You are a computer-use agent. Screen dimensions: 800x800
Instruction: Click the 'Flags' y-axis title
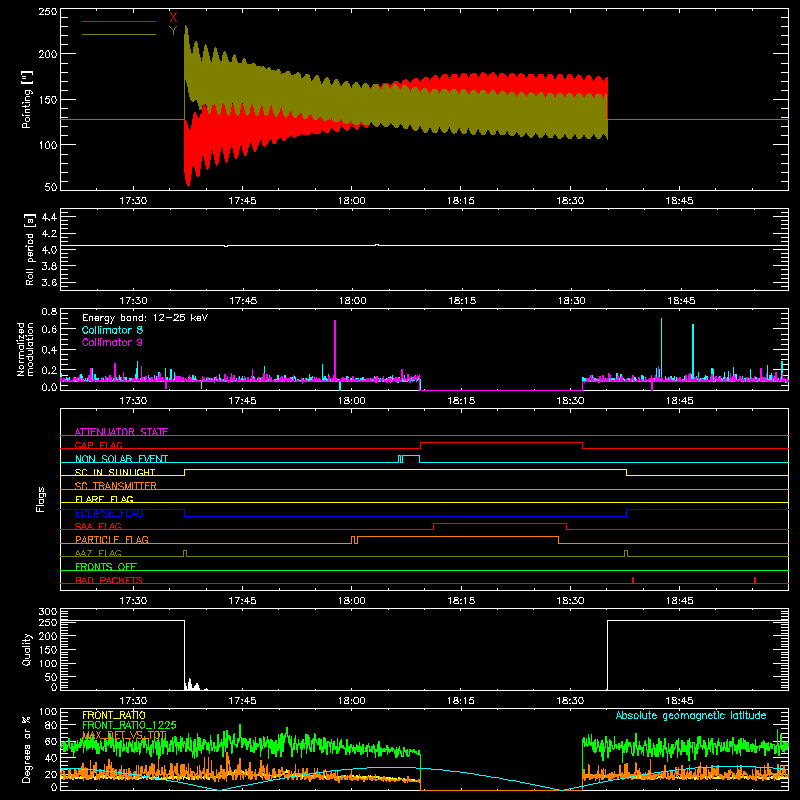(40, 499)
